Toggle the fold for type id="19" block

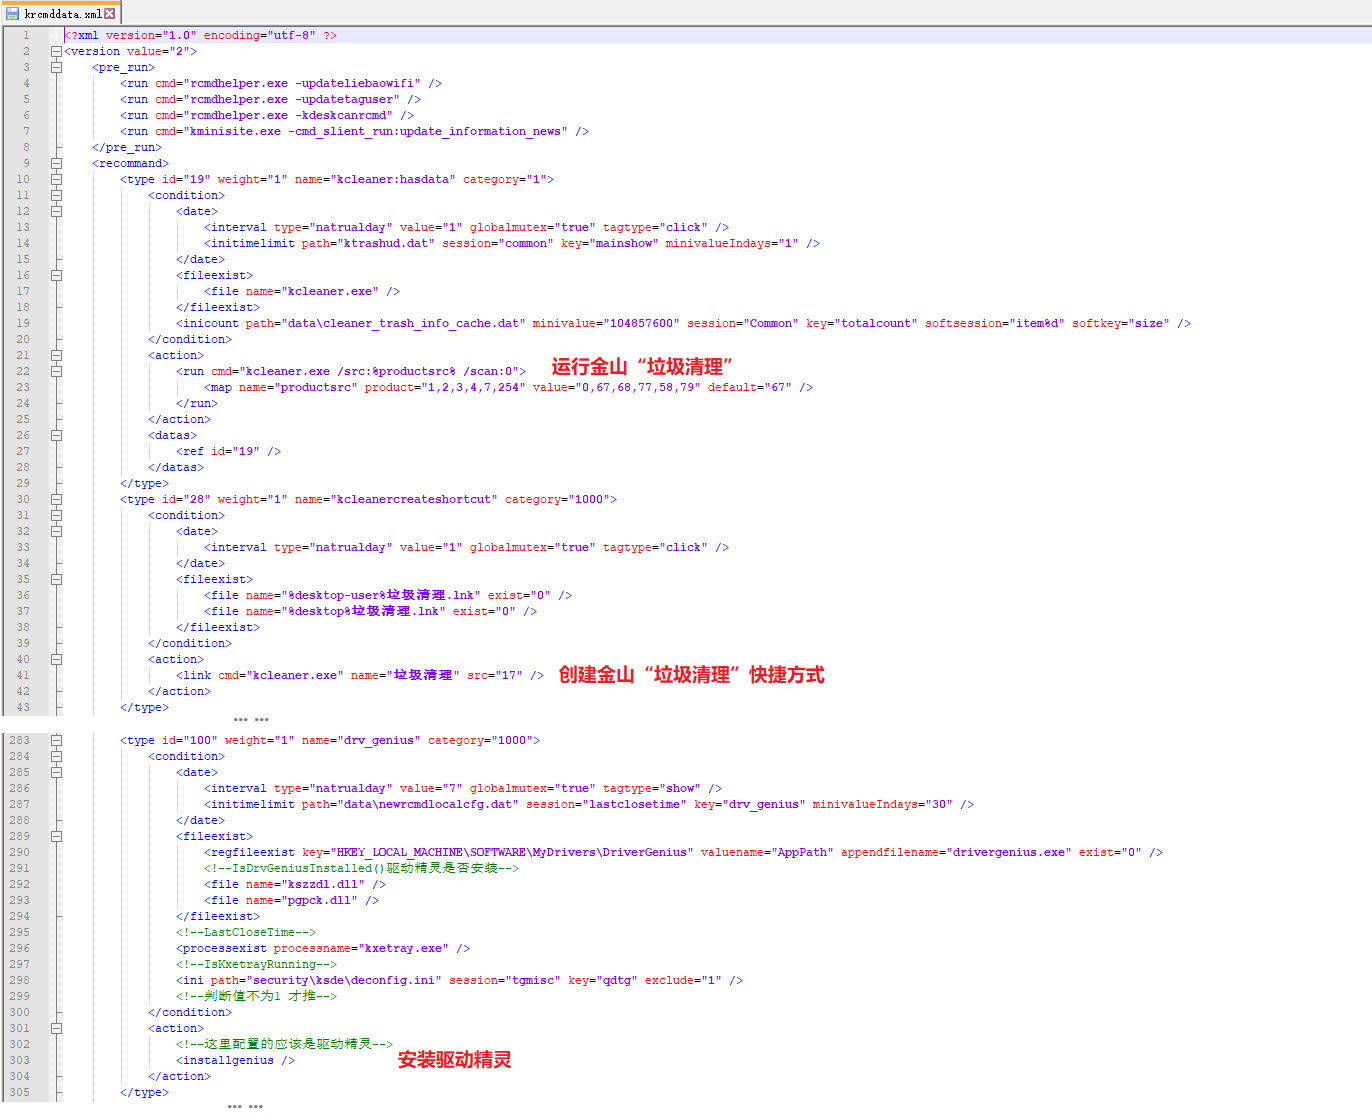[x=57, y=179]
